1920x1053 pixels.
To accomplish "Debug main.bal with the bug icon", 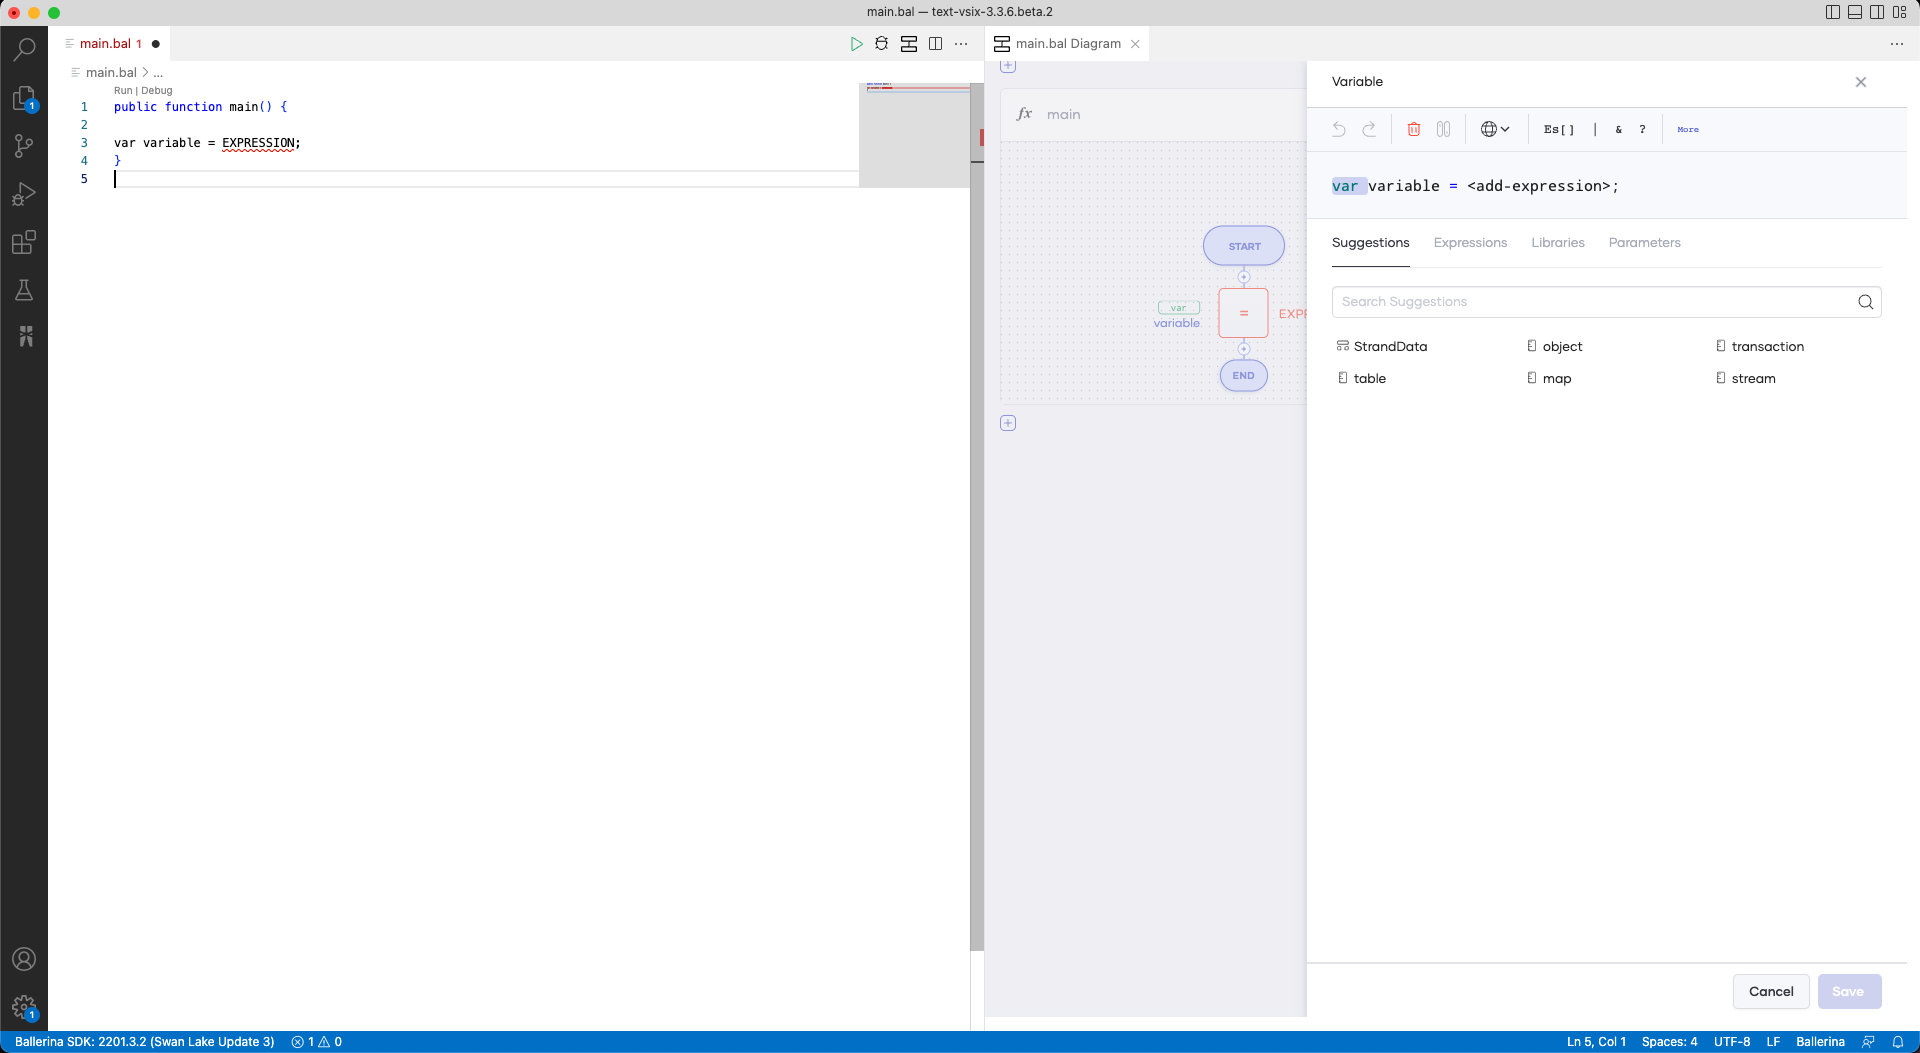I will click(882, 44).
